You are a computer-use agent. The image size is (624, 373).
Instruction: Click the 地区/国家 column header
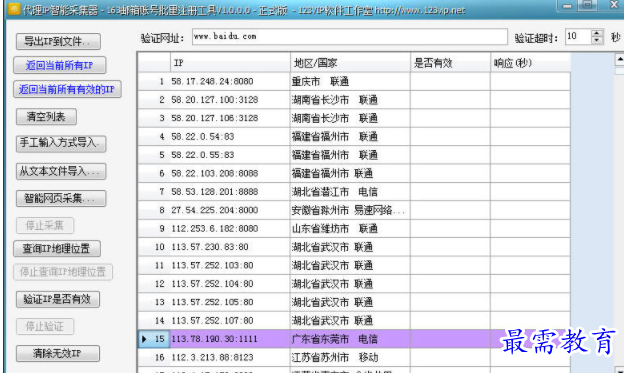[350, 63]
